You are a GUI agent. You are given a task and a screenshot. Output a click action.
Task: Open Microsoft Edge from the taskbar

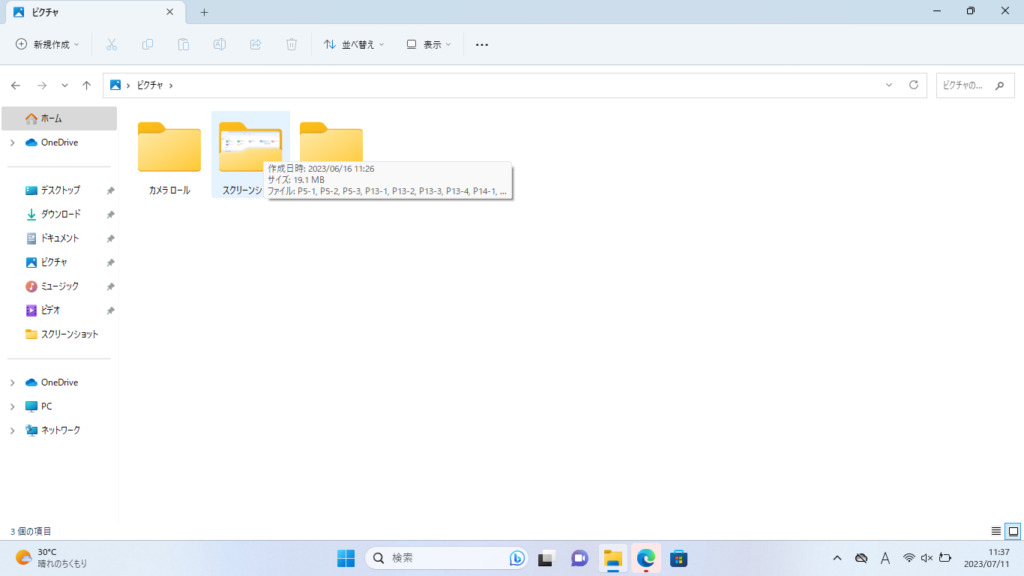coord(645,558)
